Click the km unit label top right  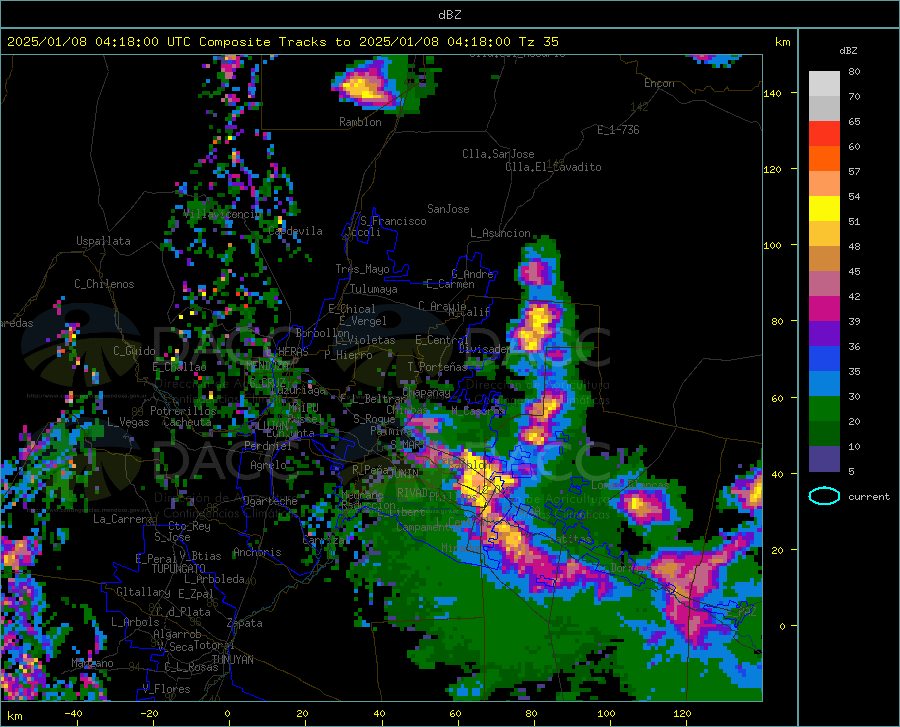782,42
